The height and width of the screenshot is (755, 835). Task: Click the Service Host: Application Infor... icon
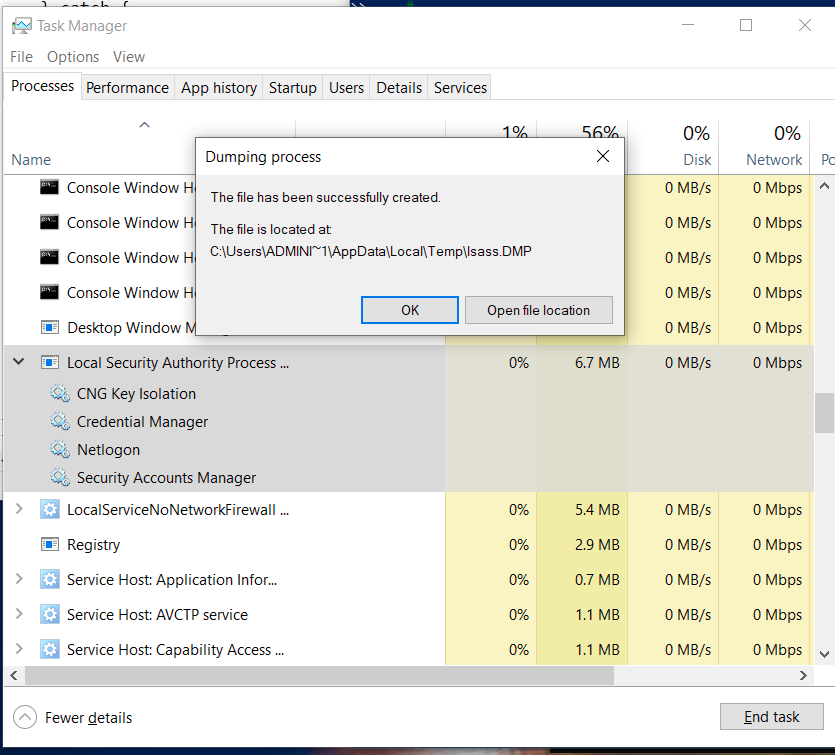(x=50, y=579)
